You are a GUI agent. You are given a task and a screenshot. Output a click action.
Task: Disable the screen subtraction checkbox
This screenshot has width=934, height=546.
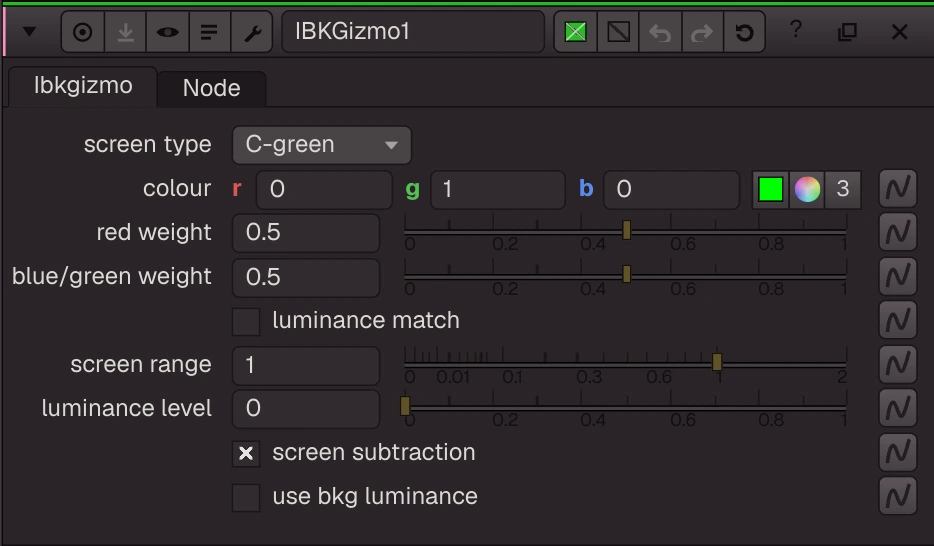[246, 454]
